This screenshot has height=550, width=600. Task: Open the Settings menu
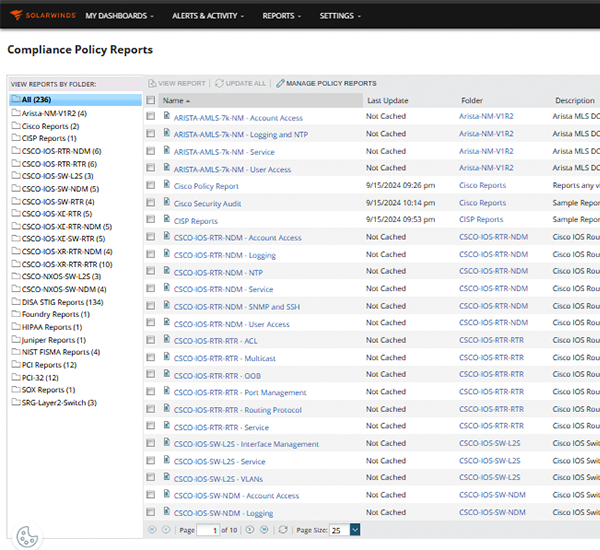click(340, 16)
